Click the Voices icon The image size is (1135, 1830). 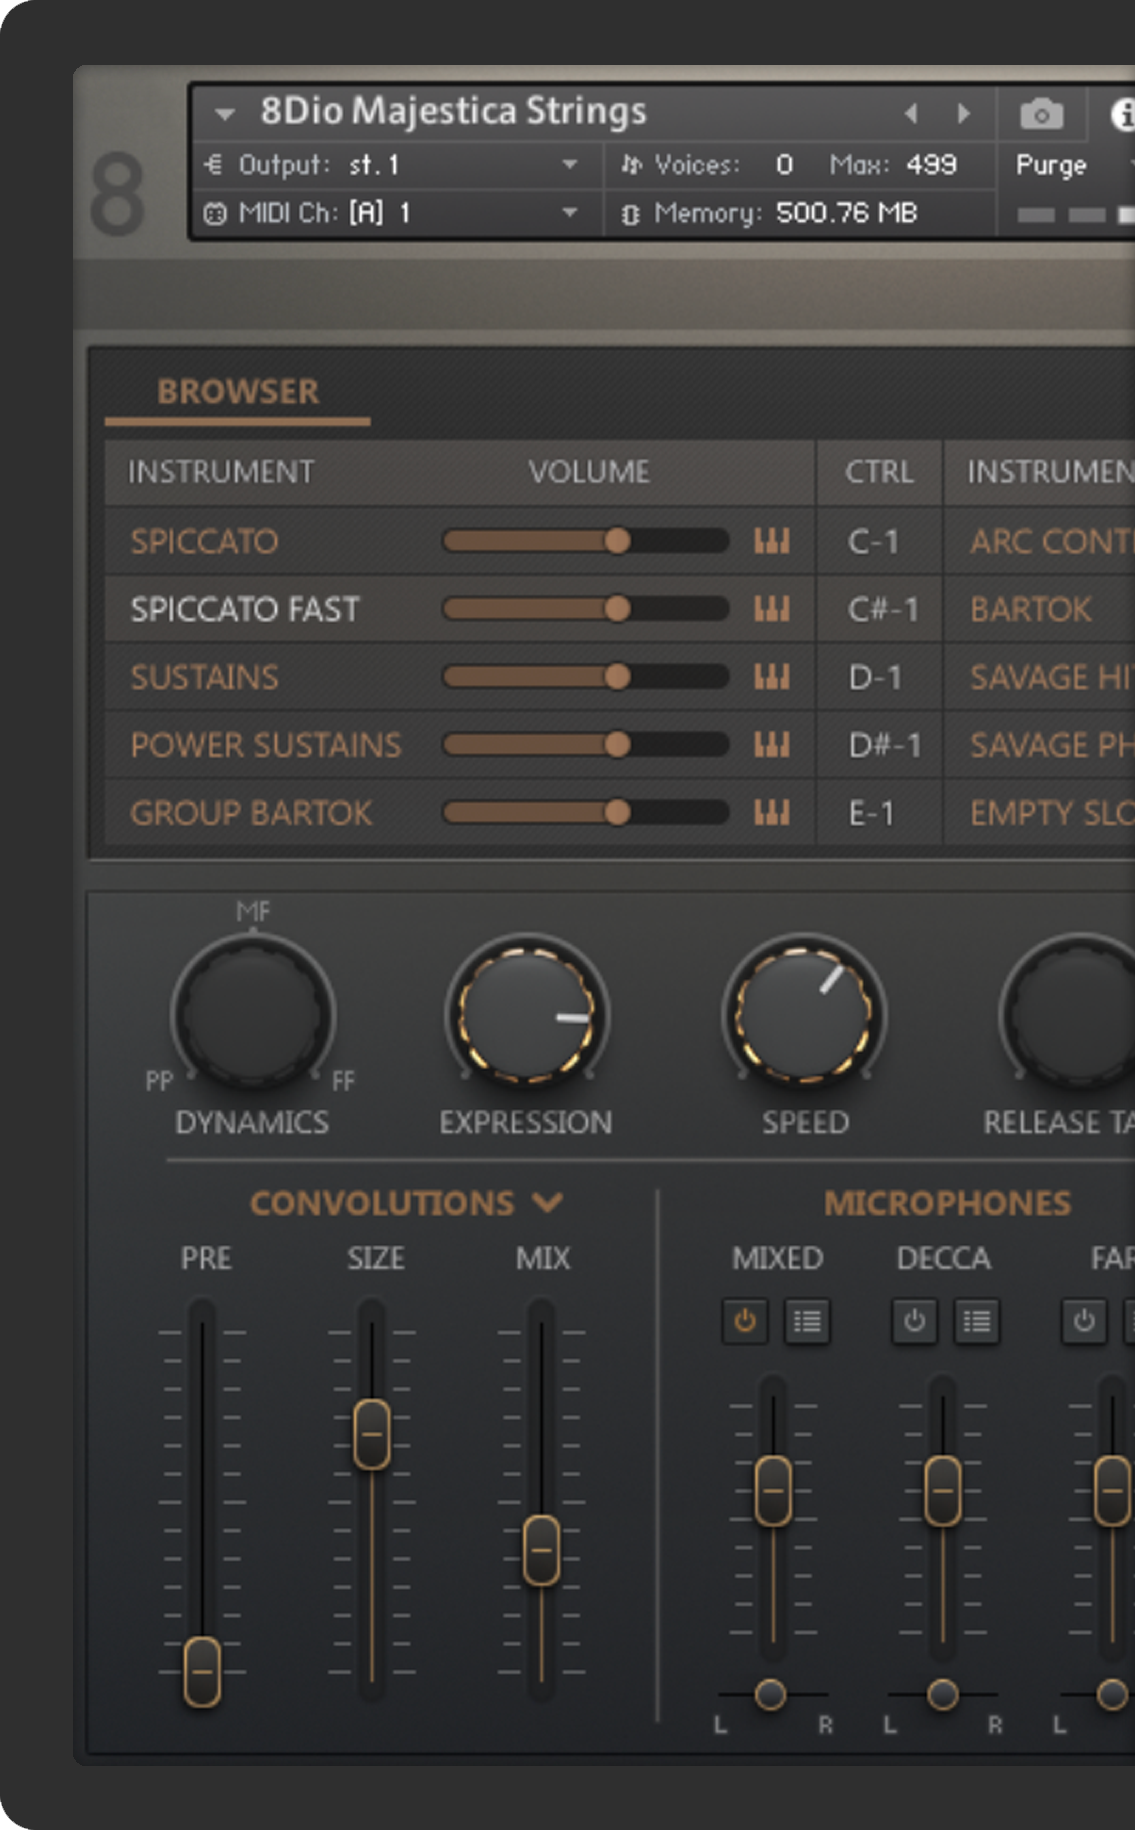[x=631, y=164]
